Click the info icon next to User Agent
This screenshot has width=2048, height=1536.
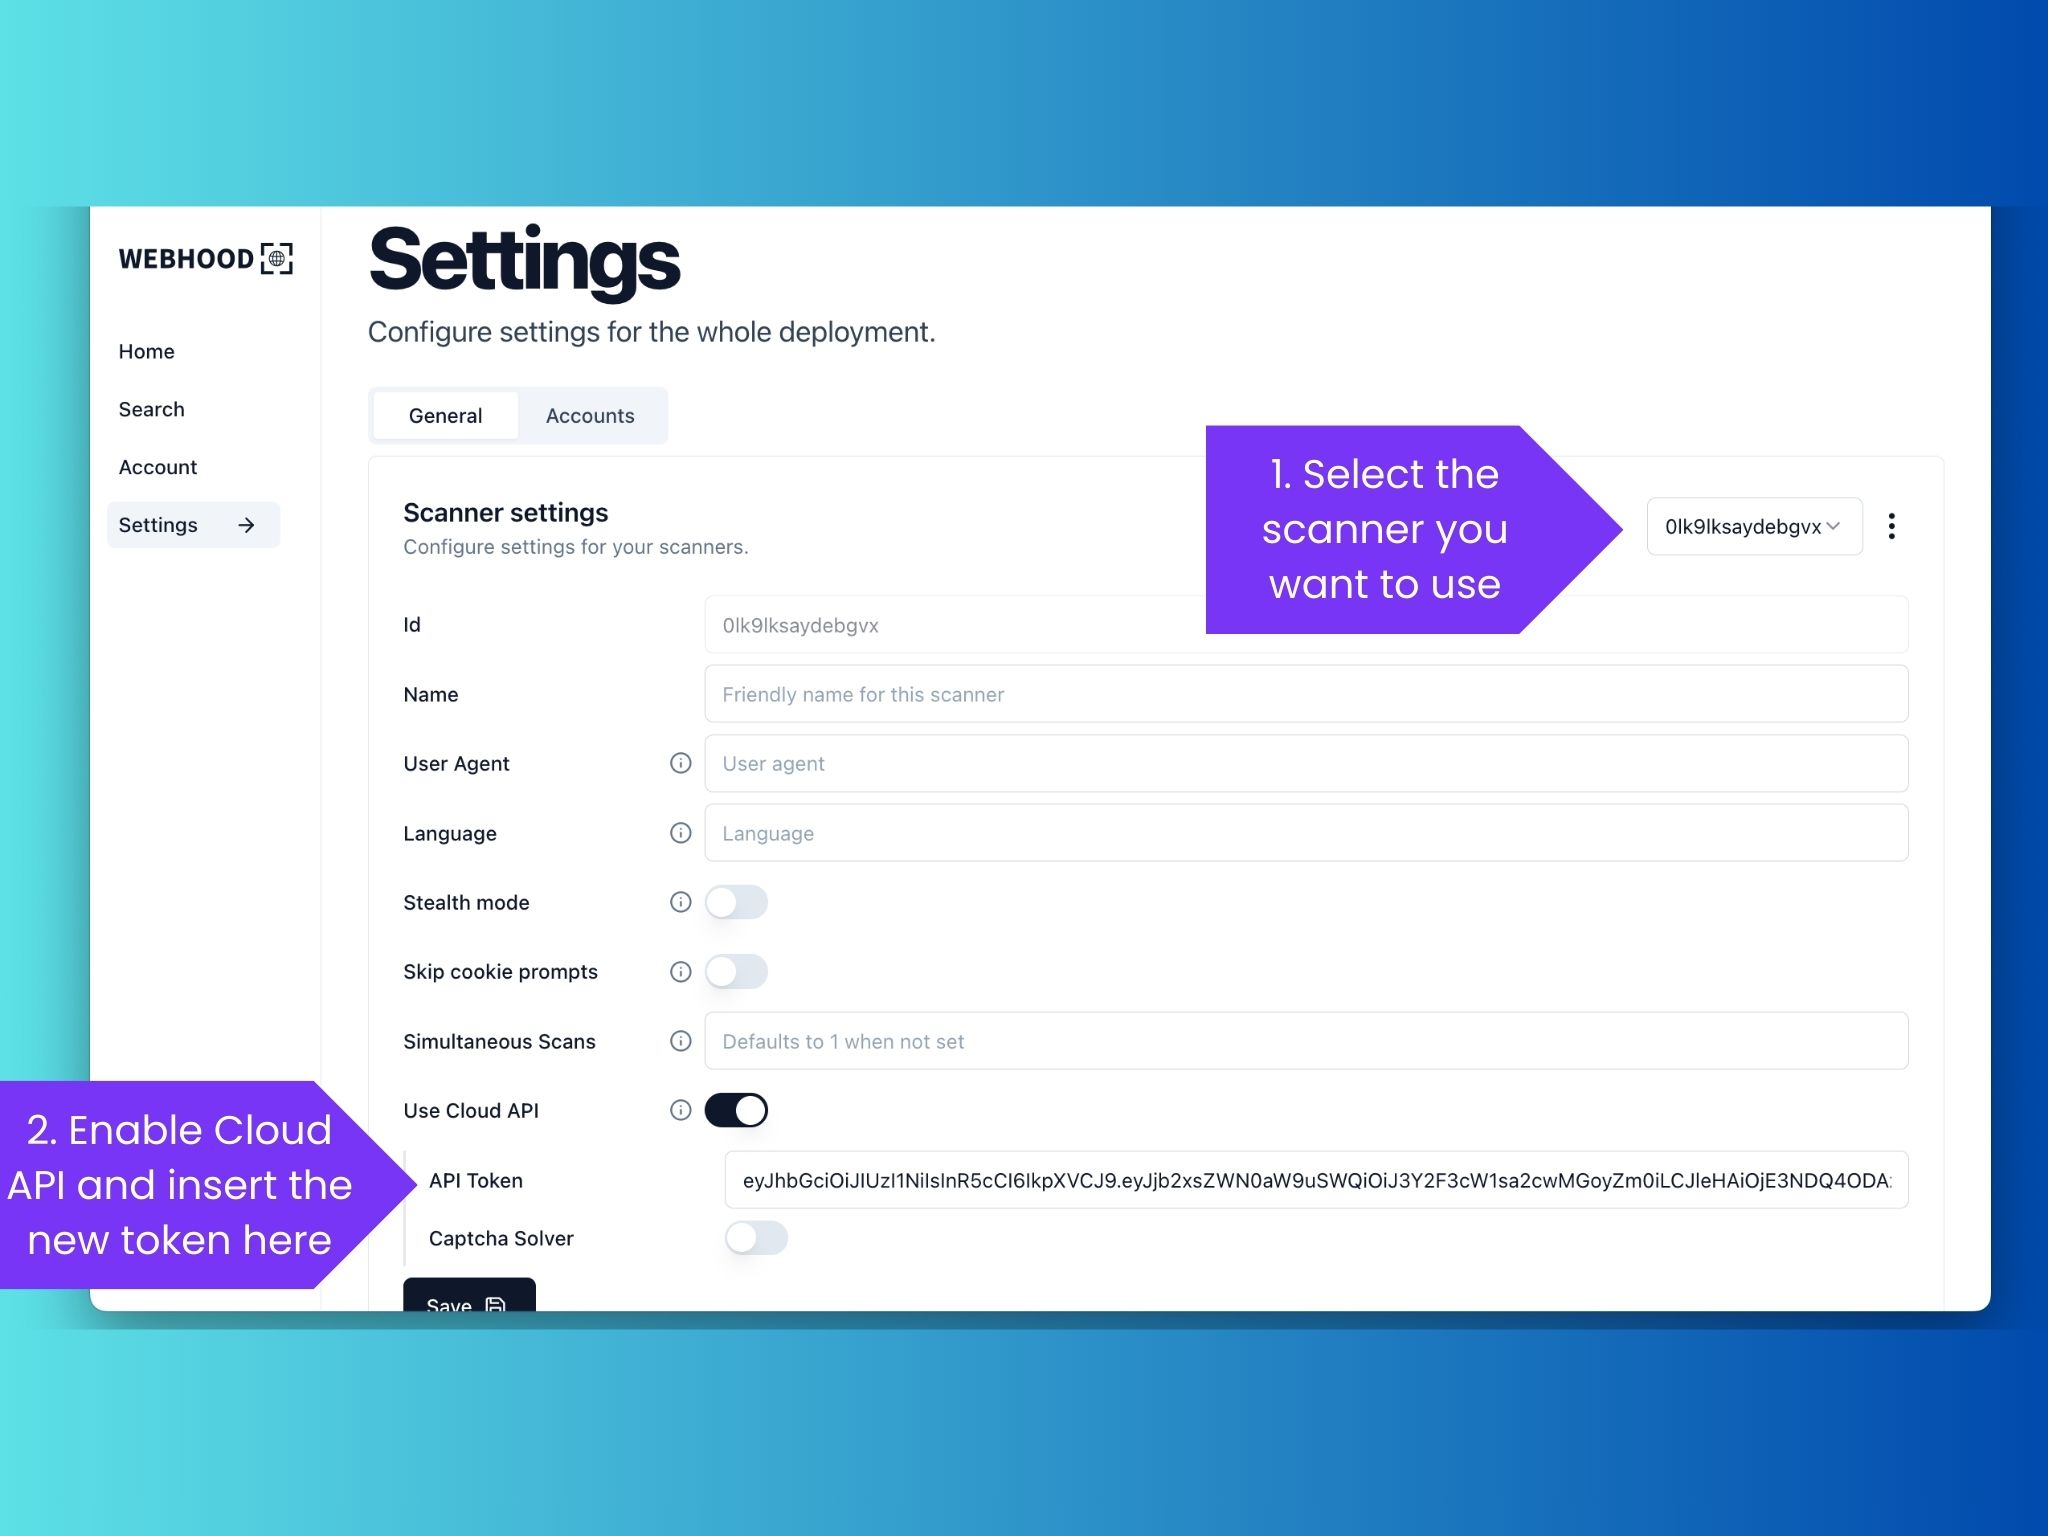pyautogui.click(x=681, y=763)
